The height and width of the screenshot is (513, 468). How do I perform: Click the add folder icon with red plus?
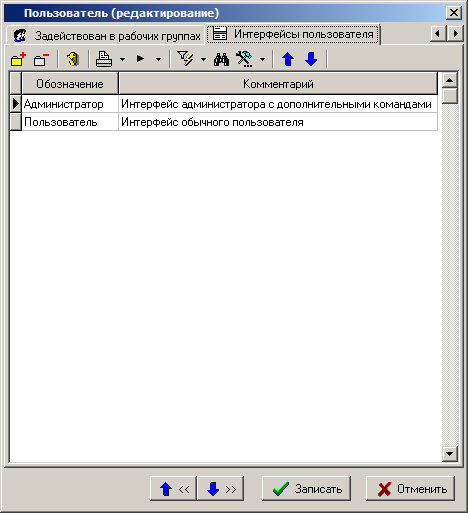[x=18, y=60]
